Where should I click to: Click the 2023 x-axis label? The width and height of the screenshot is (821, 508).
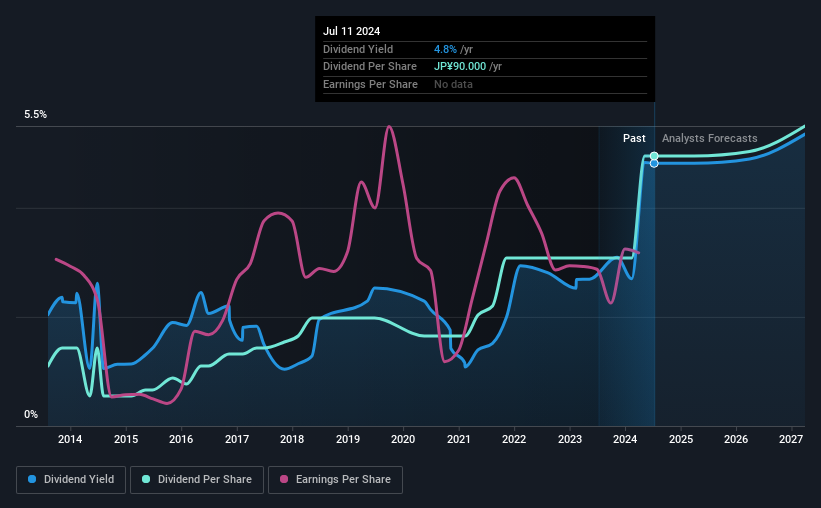(x=570, y=439)
